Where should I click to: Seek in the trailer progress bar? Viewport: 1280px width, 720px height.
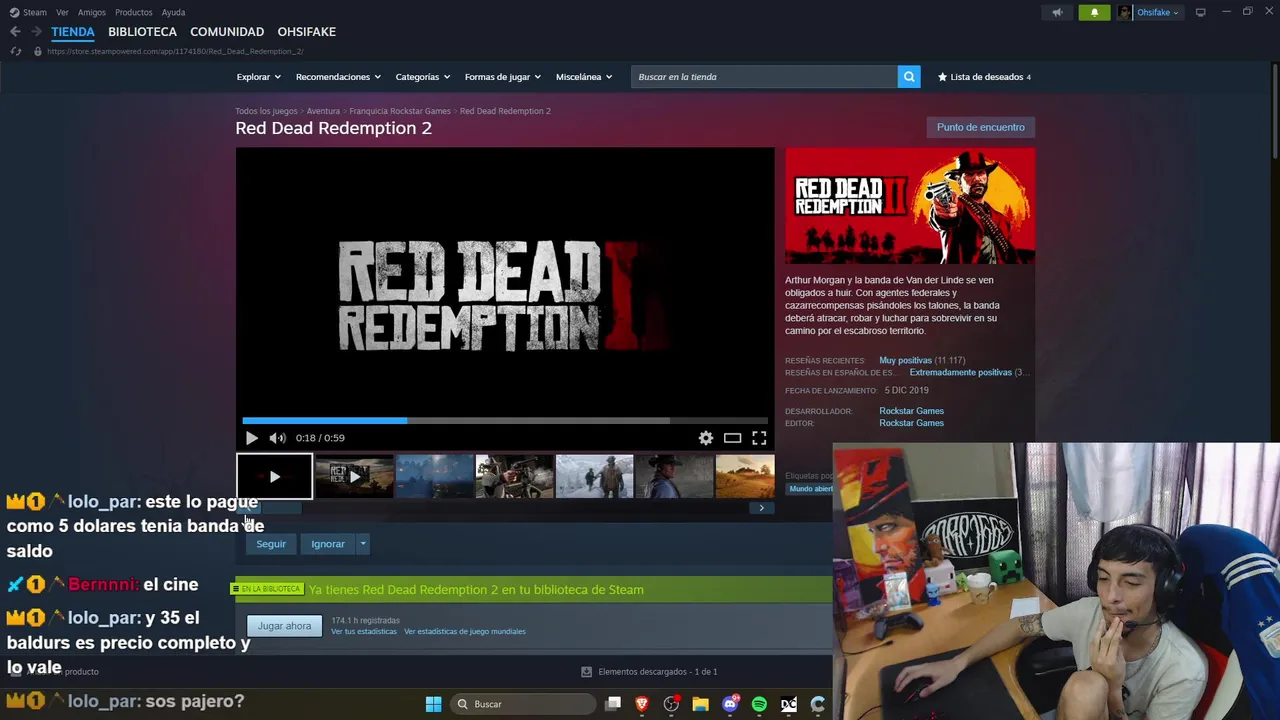tap(505, 421)
